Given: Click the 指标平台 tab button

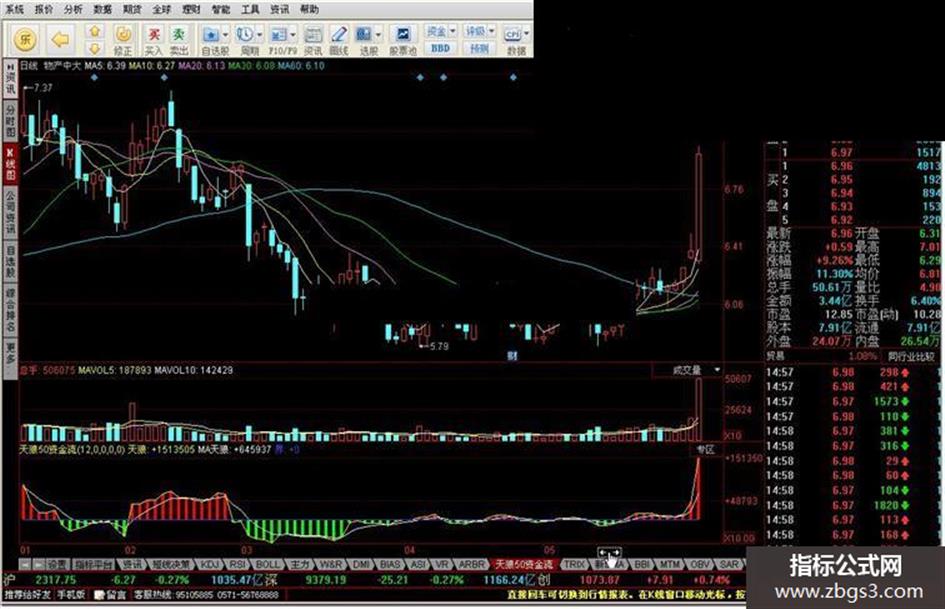Looking at the screenshot, I should tap(93, 564).
